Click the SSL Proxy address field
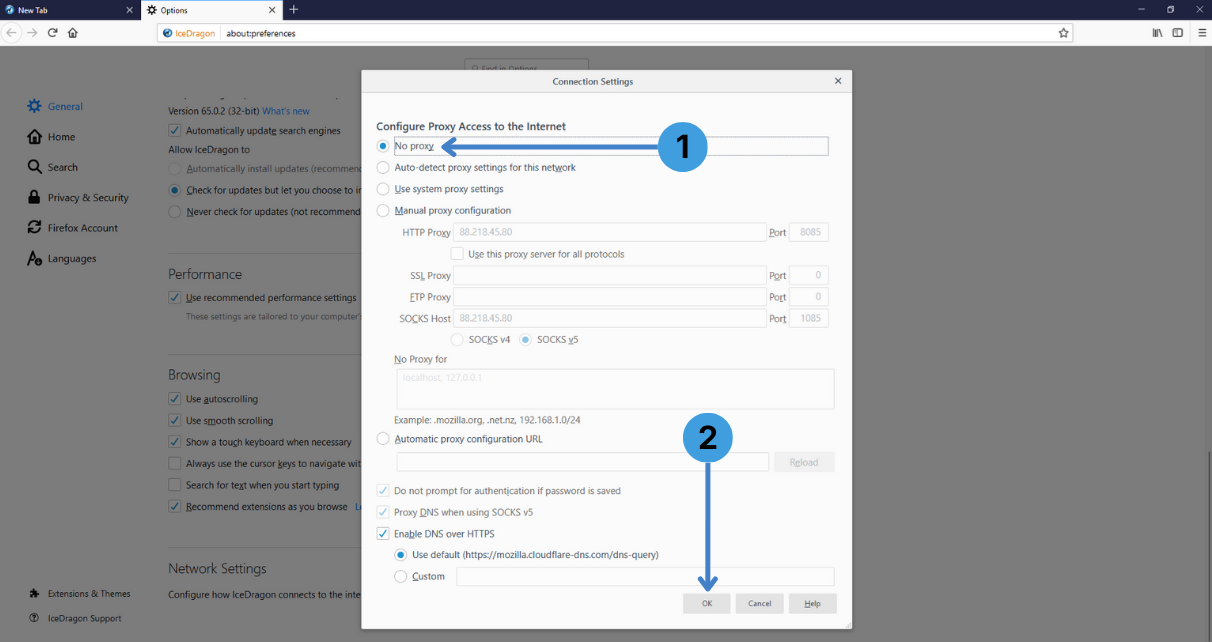1212x642 pixels. (x=610, y=275)
